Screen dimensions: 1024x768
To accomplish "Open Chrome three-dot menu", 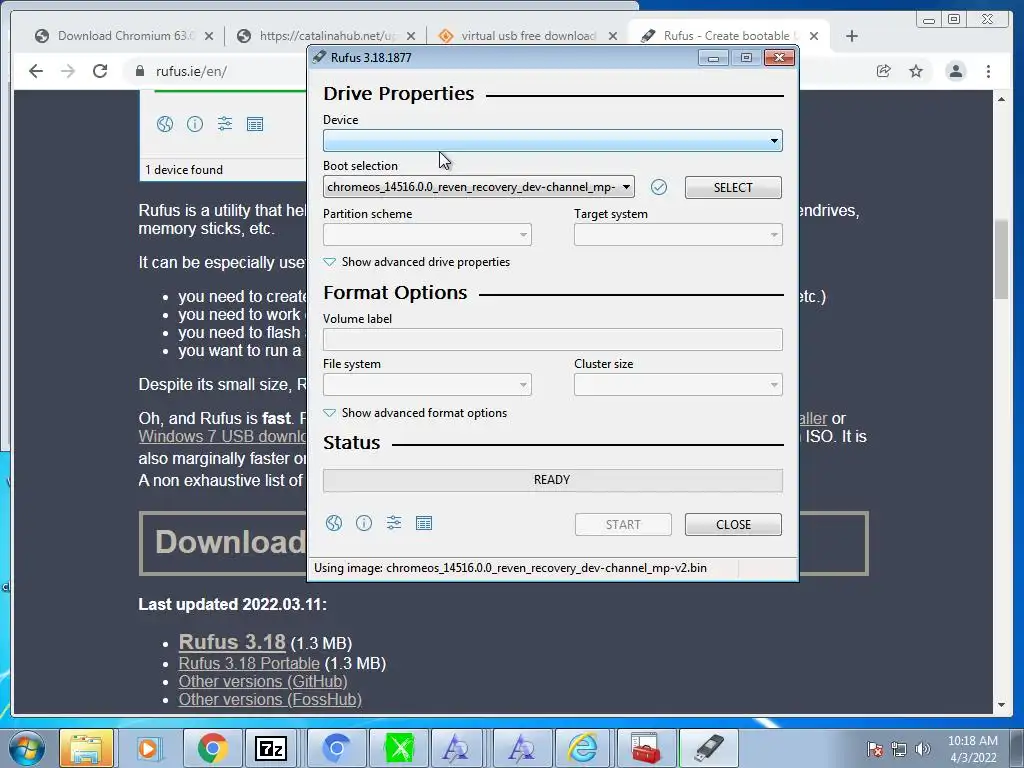I will [x=988, y=71].
